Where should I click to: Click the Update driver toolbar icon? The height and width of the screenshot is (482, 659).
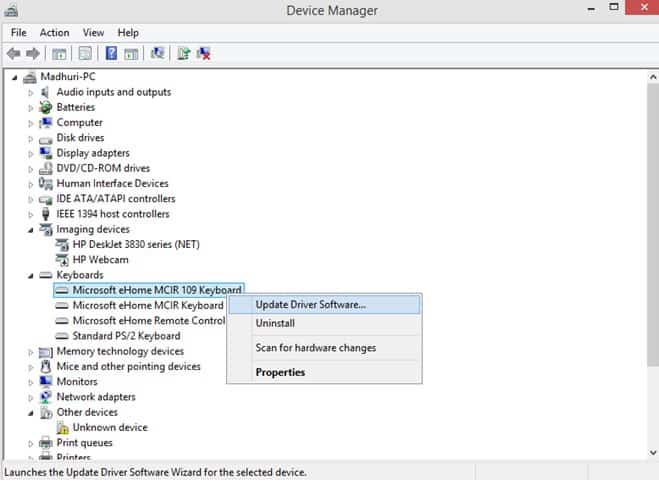point(184,53)
